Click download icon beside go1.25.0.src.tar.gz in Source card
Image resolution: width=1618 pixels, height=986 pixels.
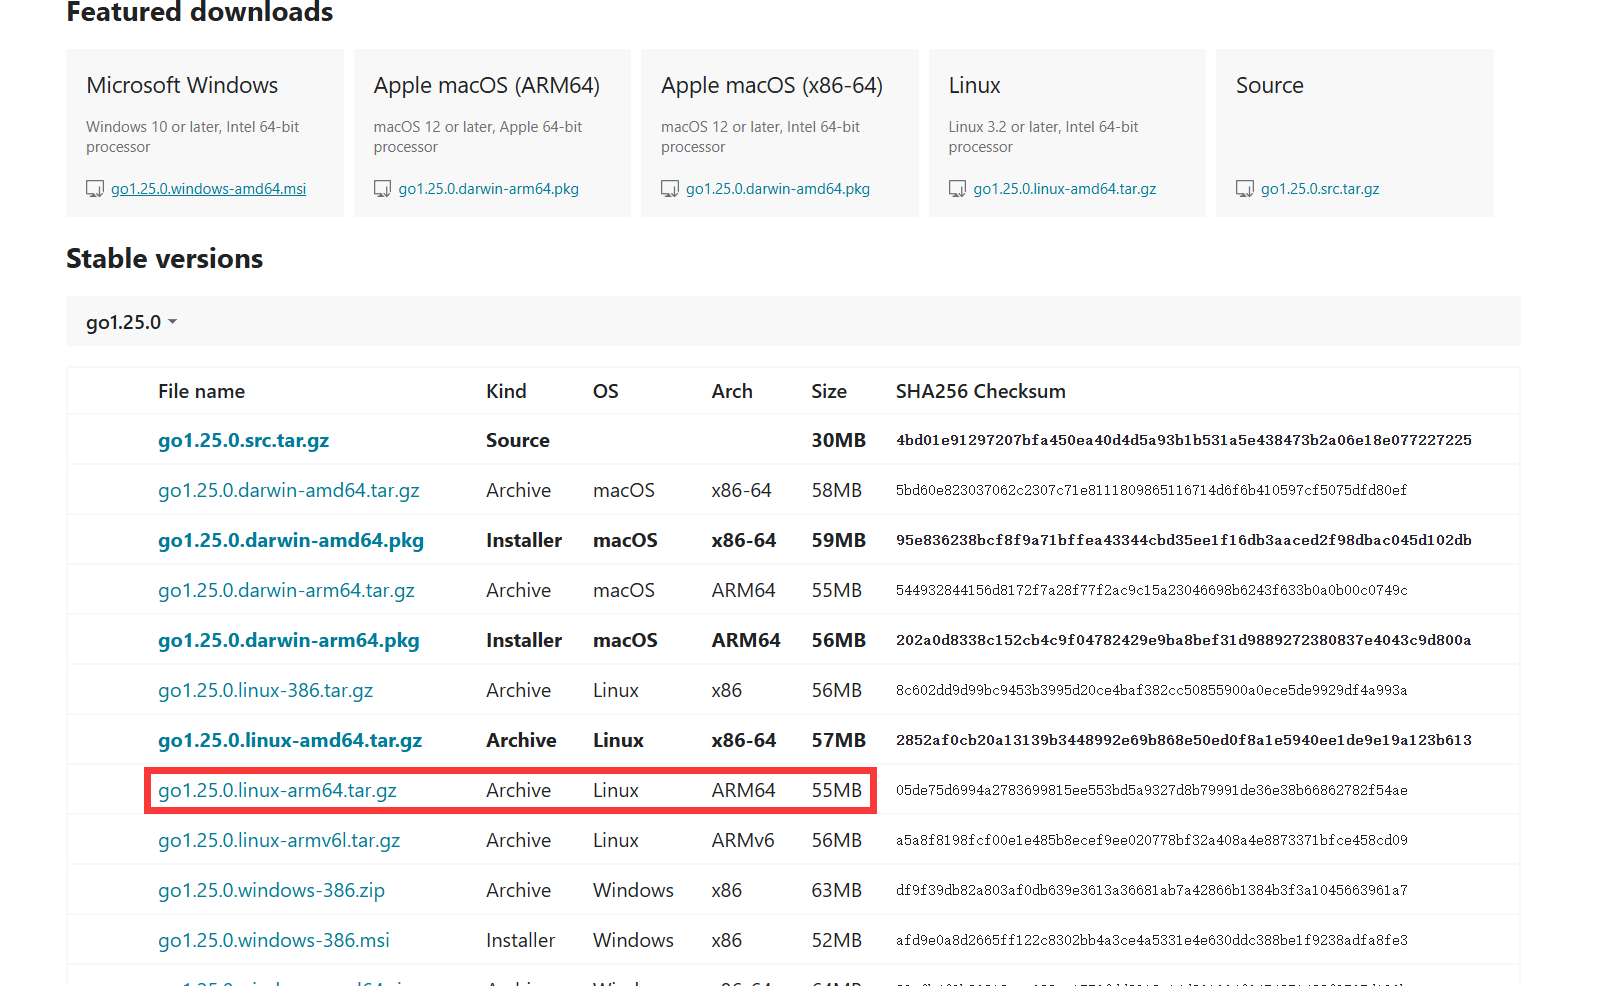coord(1244,189)
